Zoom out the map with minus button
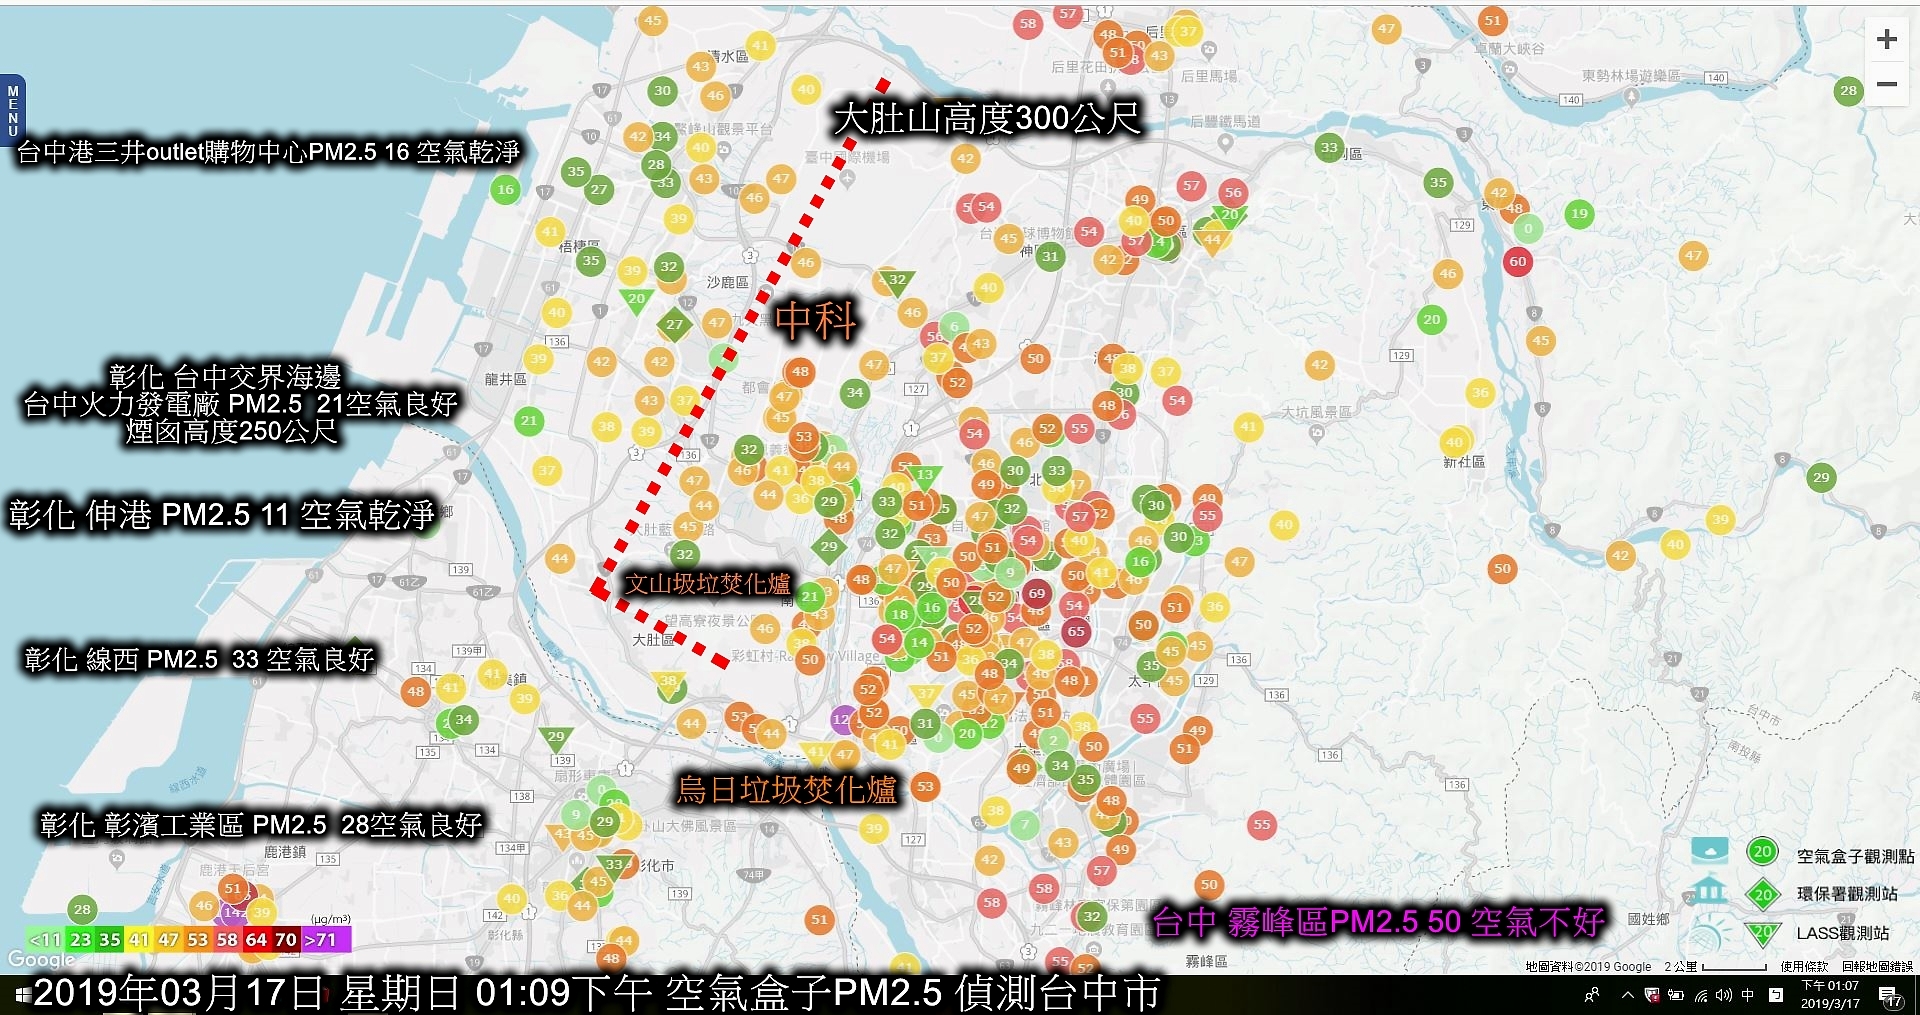This screenshot has width=1920, height=1015. (1886, 84)
